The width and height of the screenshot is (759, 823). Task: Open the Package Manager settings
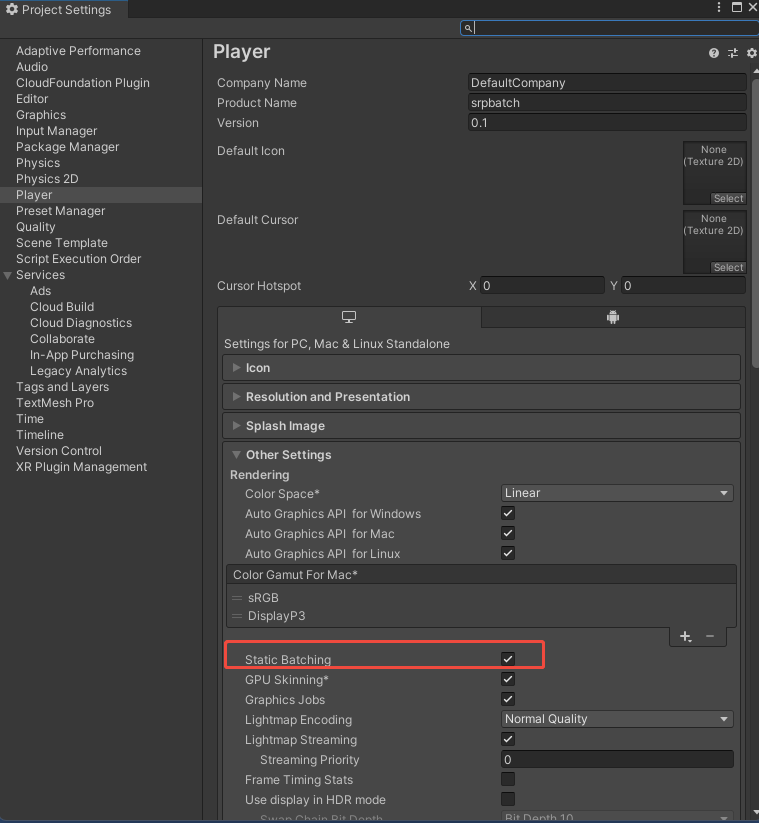pos(68,147)
